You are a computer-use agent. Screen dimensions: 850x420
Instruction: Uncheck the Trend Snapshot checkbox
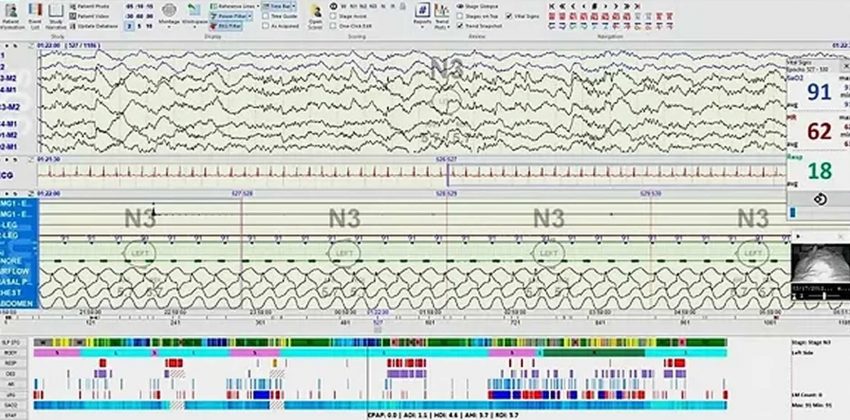(x=460, y=25)
